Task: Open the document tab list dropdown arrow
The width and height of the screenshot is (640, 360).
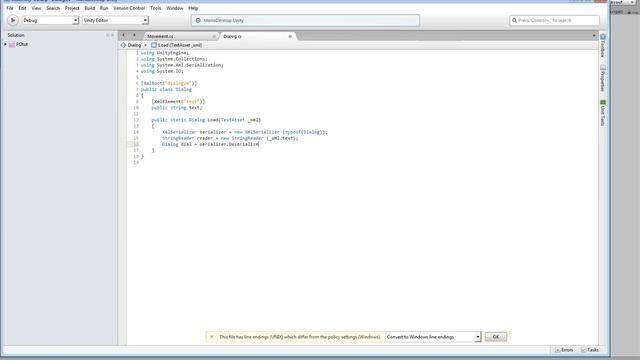Action: 594,36
